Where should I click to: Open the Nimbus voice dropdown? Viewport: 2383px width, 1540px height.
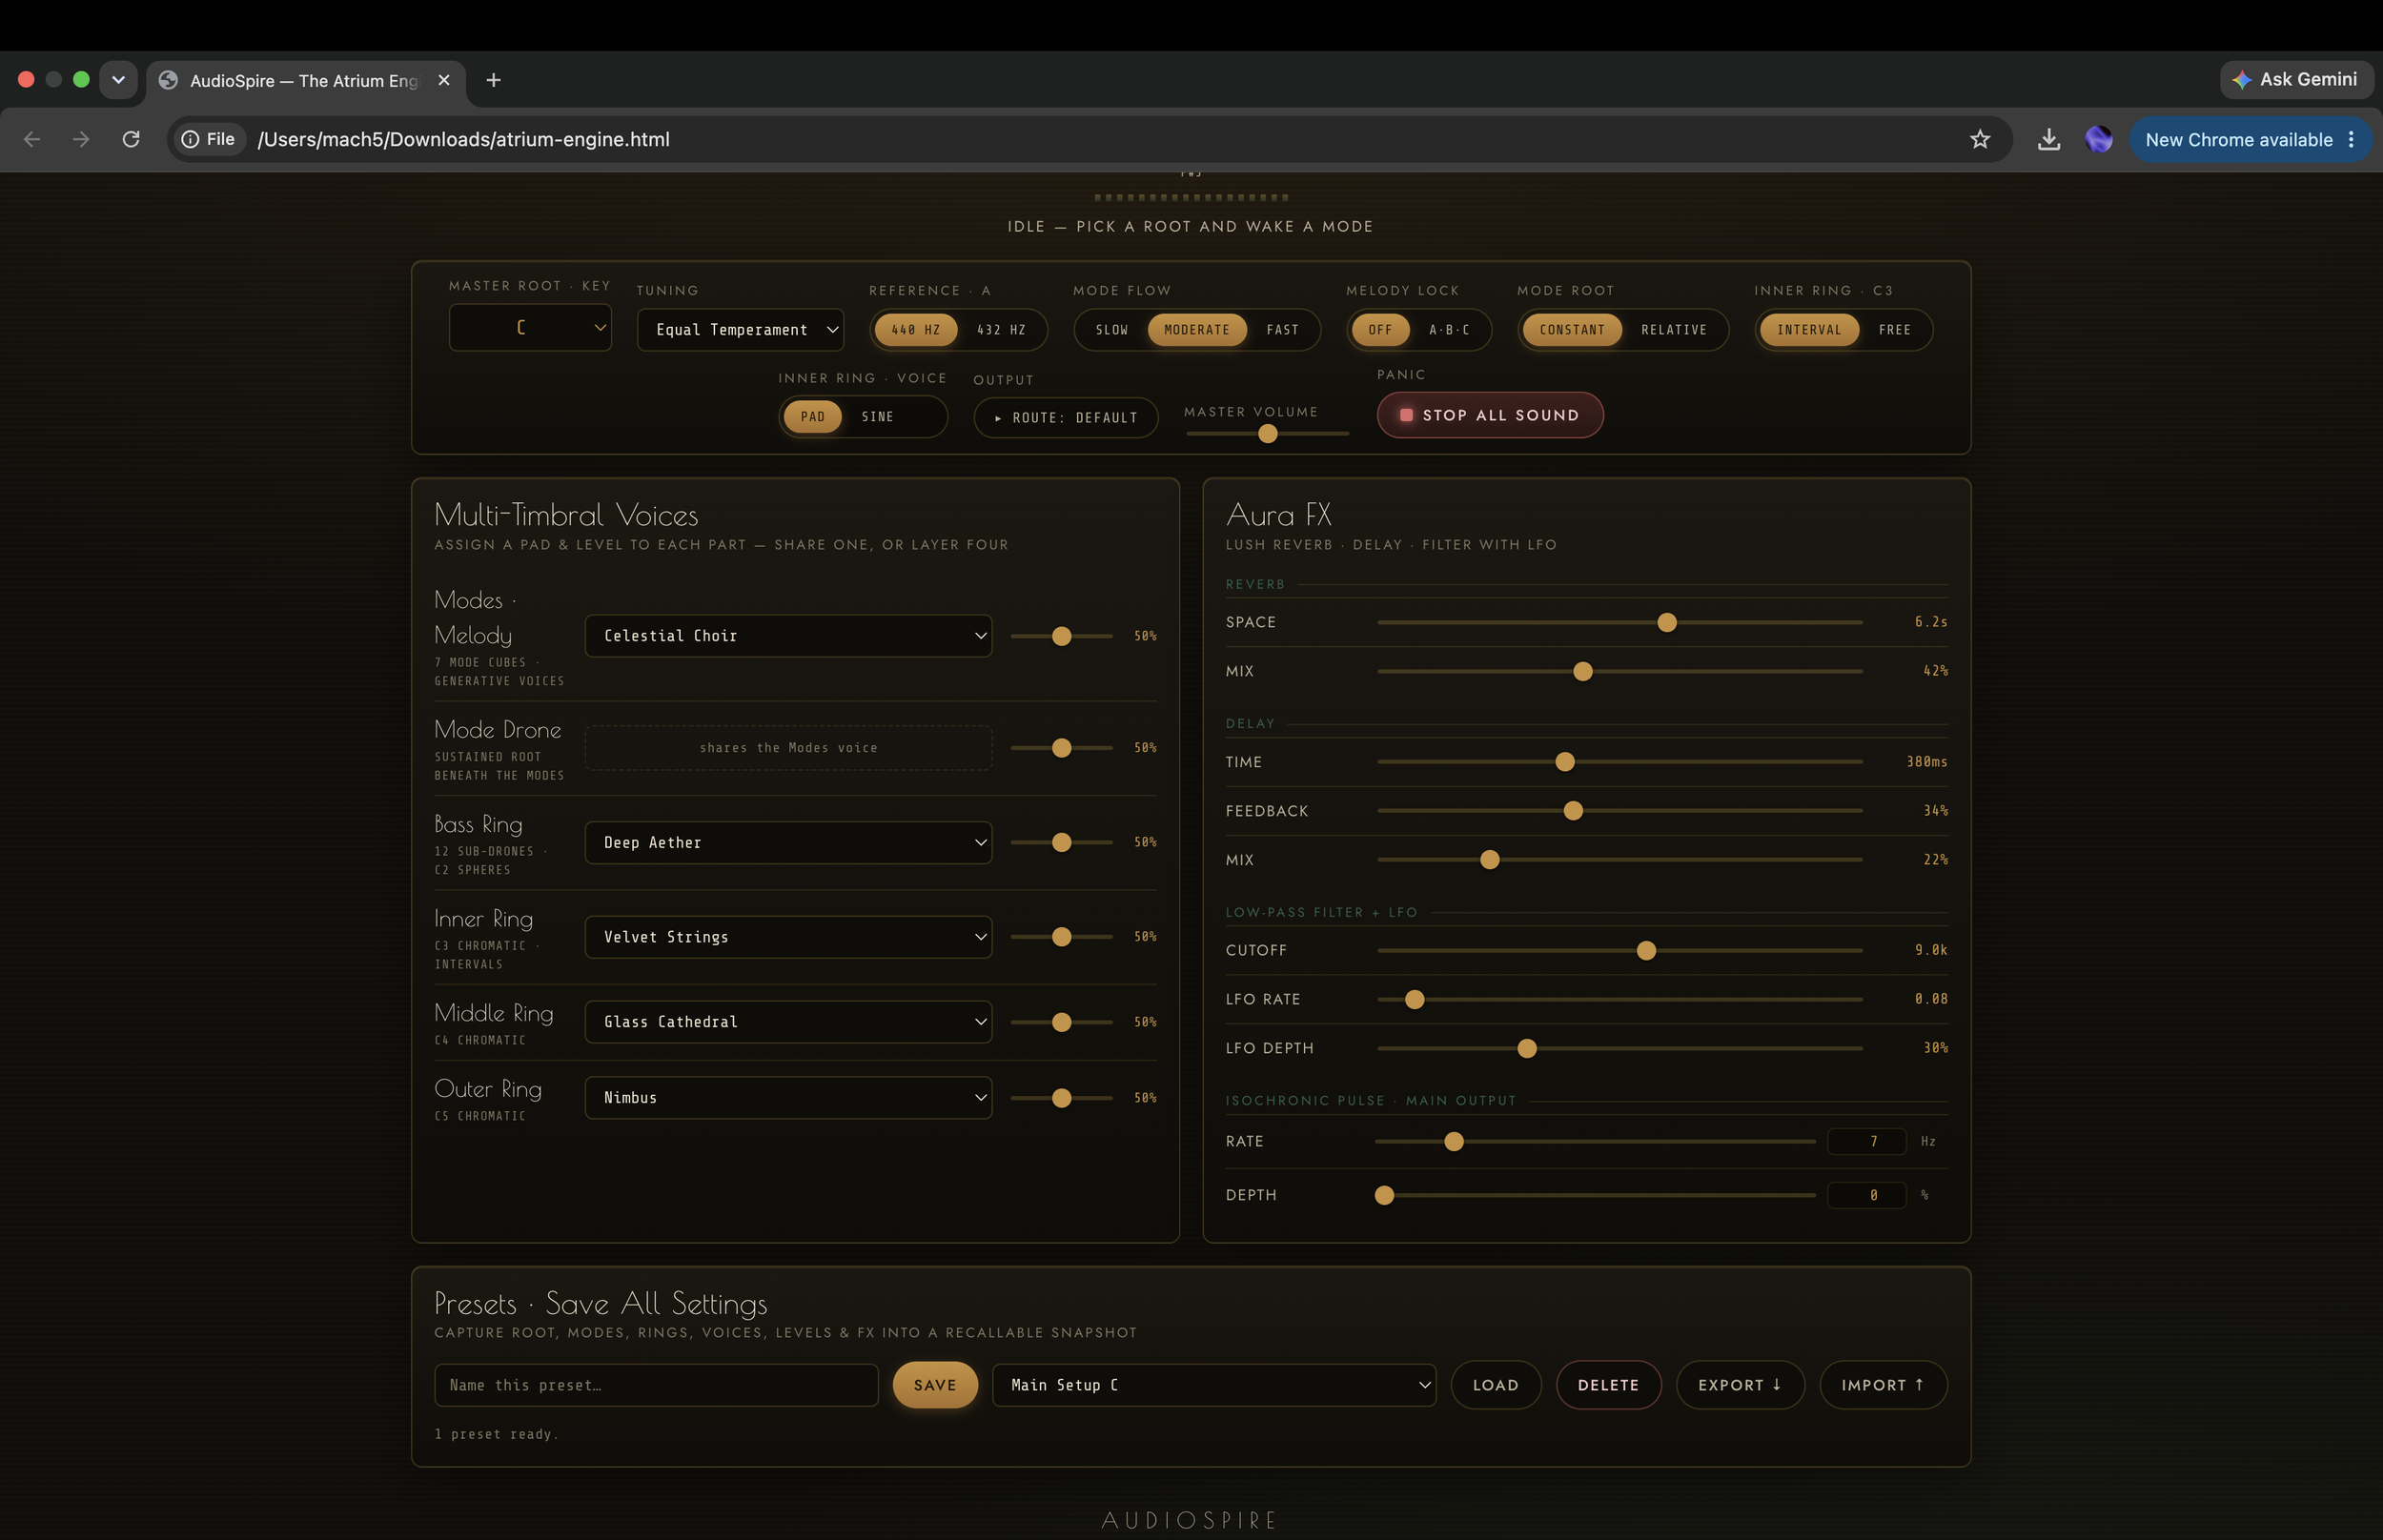click(x=789, y=1098)
